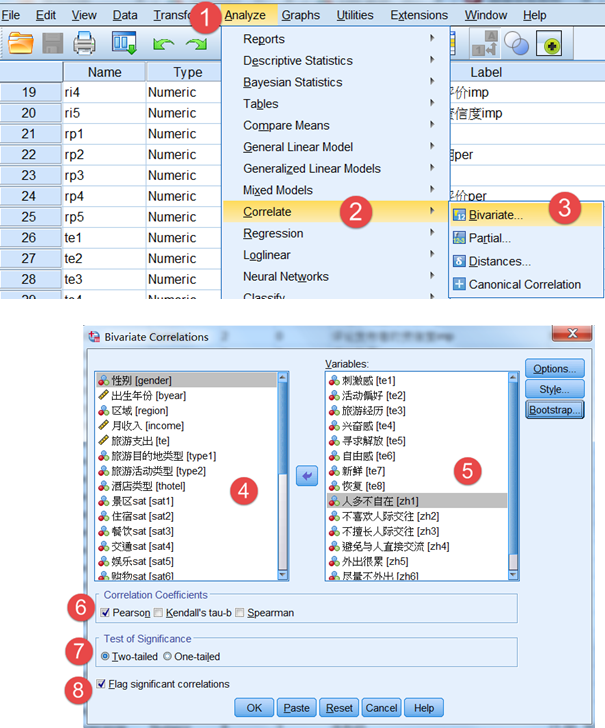Click the Open data folder icon
605x728 pixels.
tap(21, 44)
